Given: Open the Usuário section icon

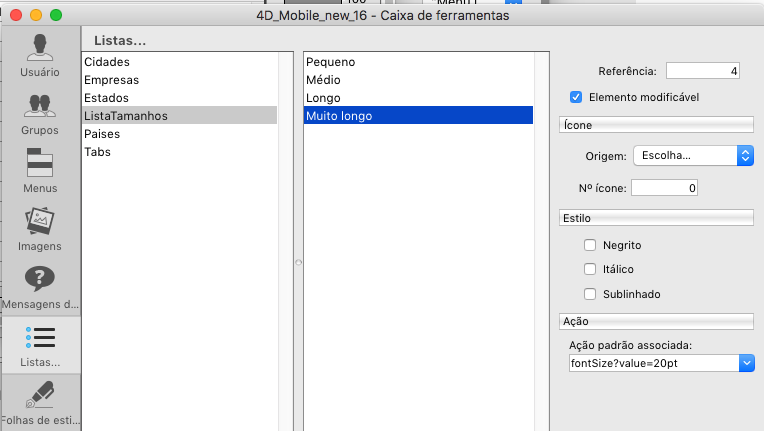Looking at the screenshot, I should pyautogui.click(x=40, y=48).
